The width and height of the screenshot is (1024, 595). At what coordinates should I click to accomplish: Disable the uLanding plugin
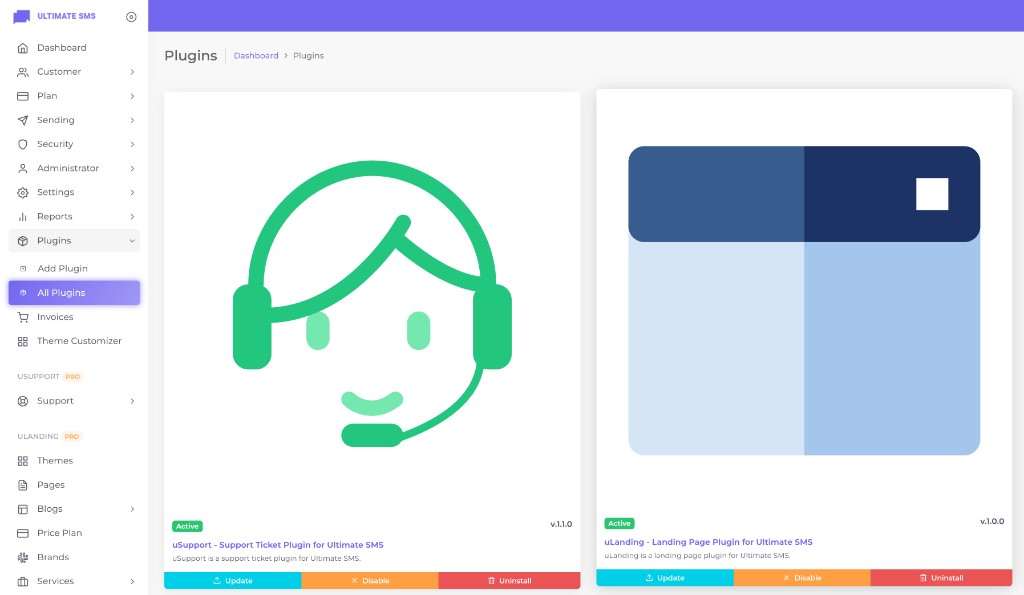pyautogui.click(x=802, y=578)
